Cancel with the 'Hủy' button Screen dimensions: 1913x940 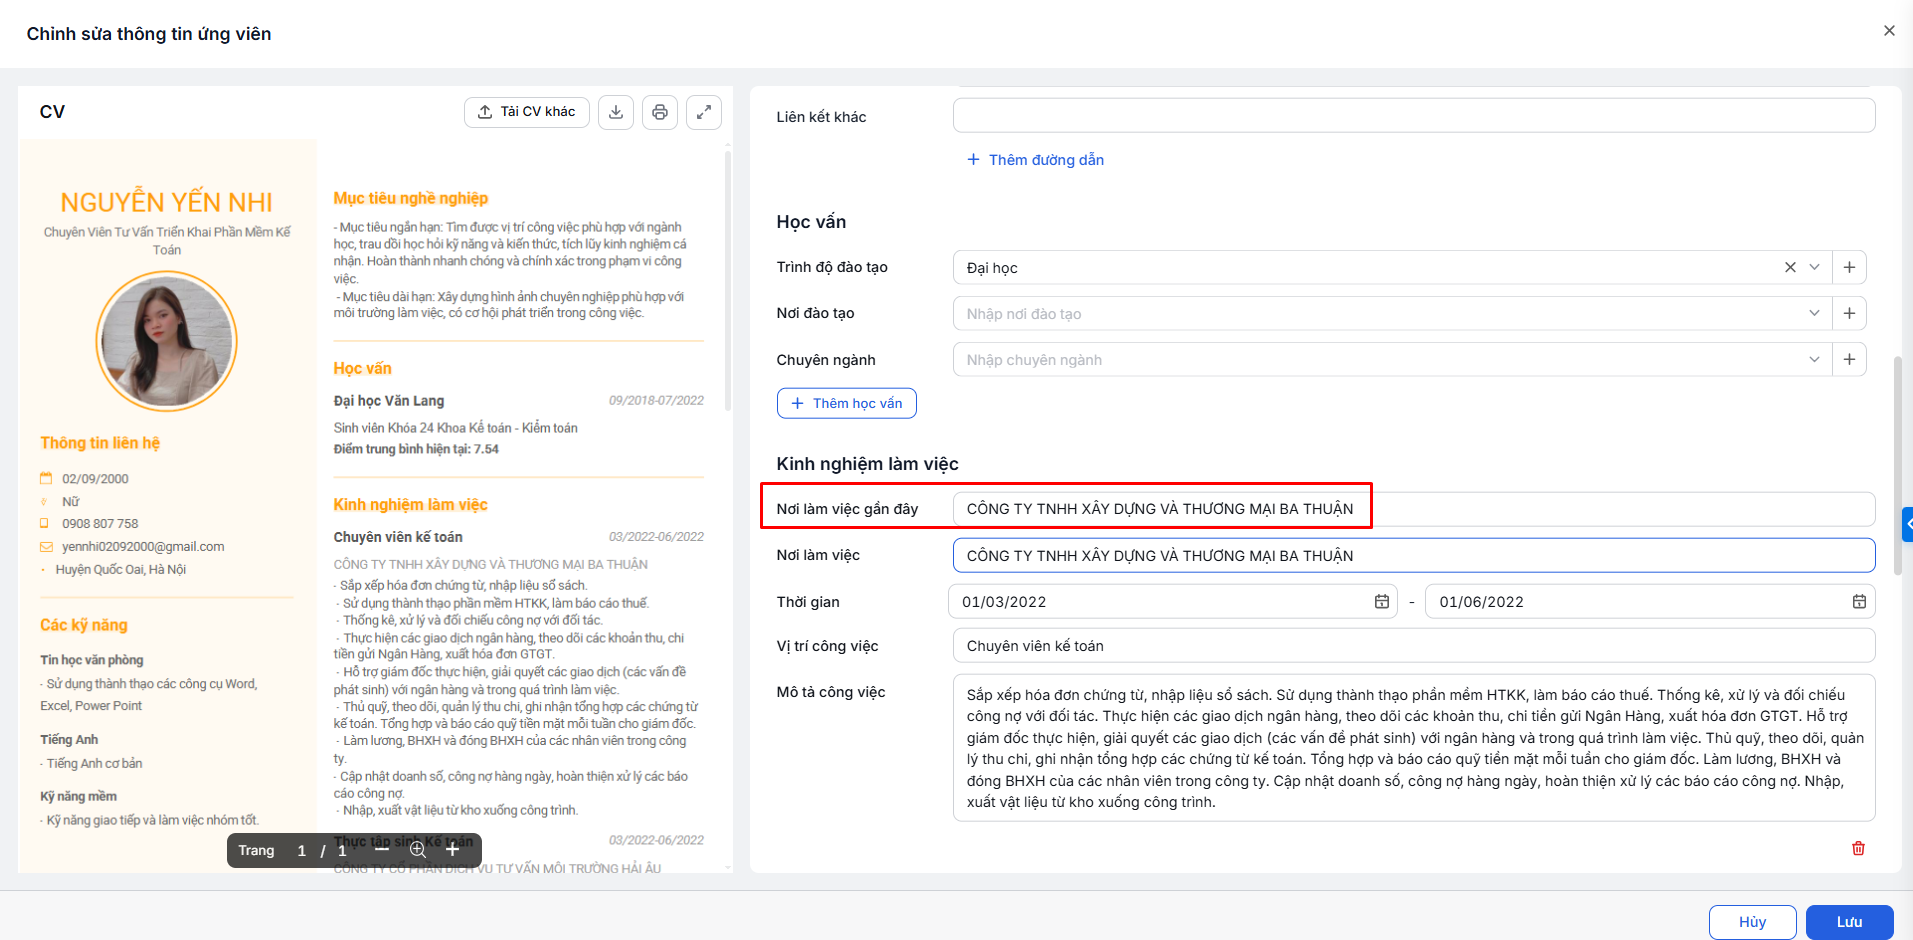[x=1752, y=922]
